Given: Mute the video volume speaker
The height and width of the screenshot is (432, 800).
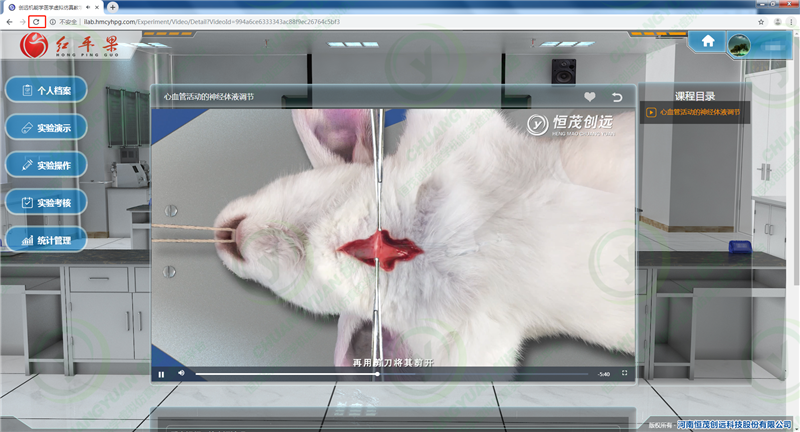Looking at the screenshot, I should [x=181, y=373].
